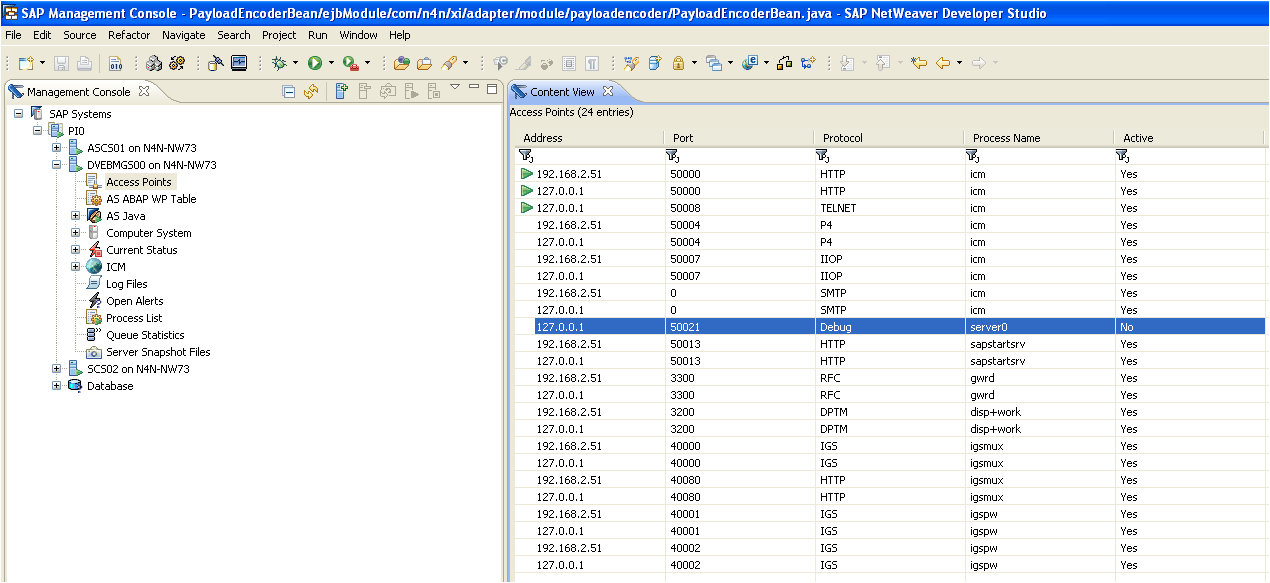Open the Navigate menu
1270x583 pixels.
[x=183, y=35]
